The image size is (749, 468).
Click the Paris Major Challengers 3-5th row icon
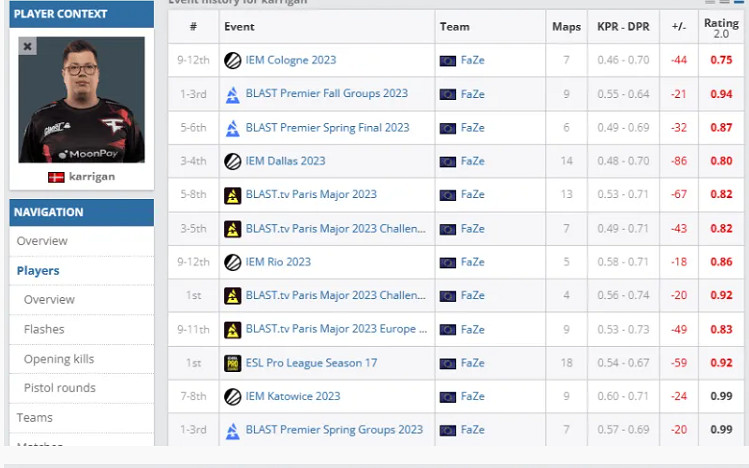pos(233,229)
